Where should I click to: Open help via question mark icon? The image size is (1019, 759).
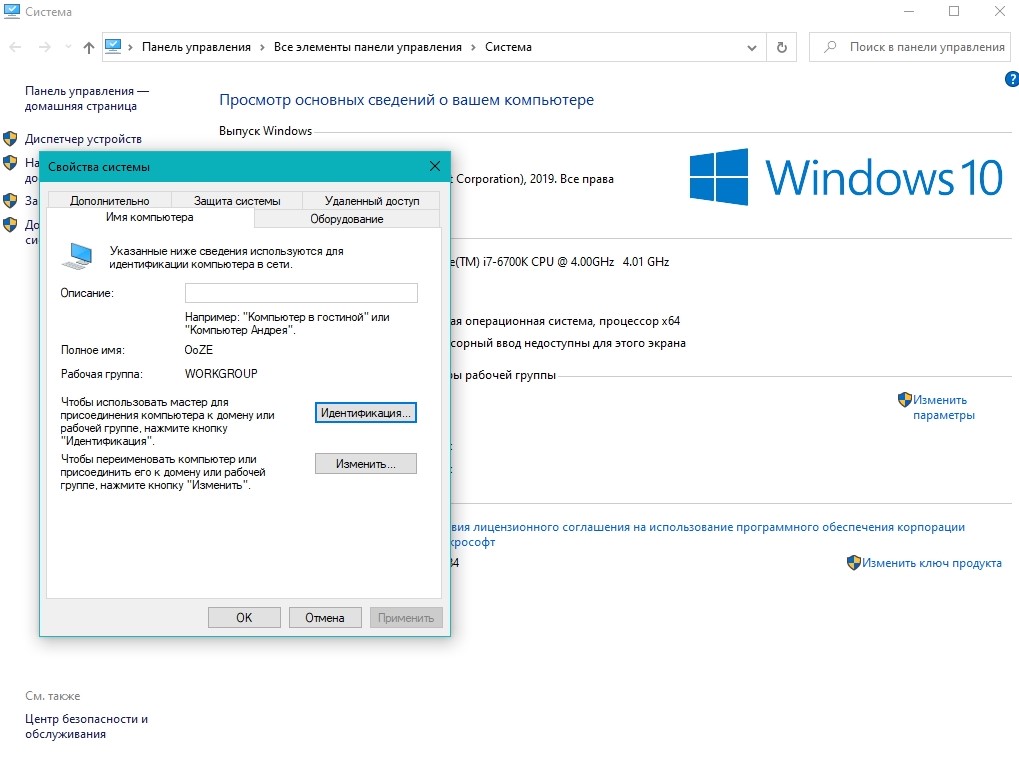(x=1012, y=79)
